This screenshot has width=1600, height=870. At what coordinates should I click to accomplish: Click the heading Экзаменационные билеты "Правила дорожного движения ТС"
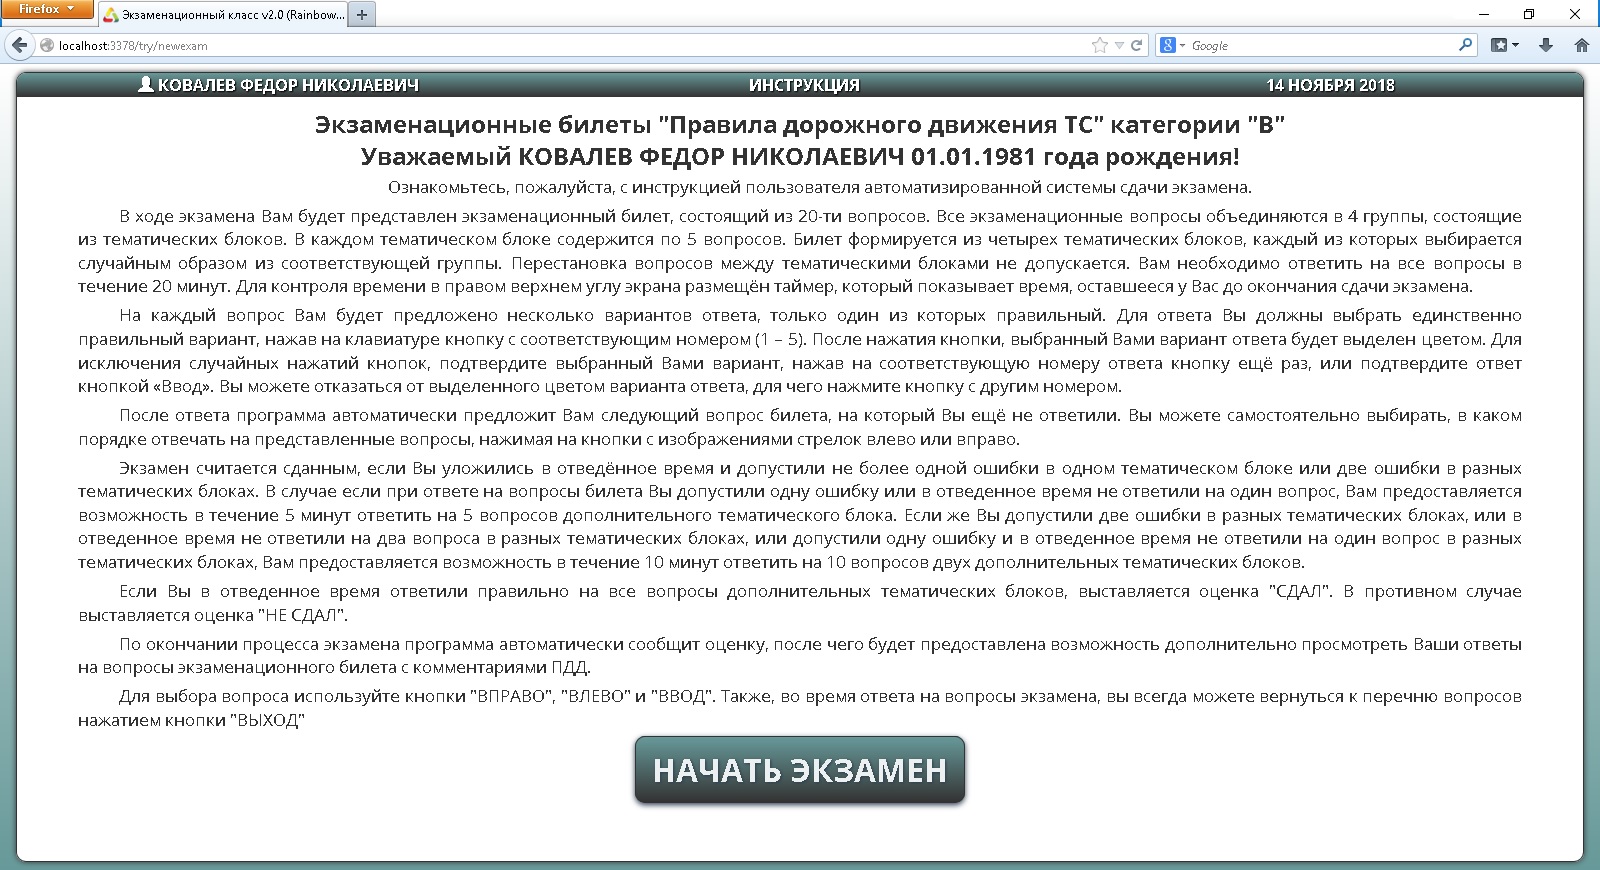tap(800, 125)
